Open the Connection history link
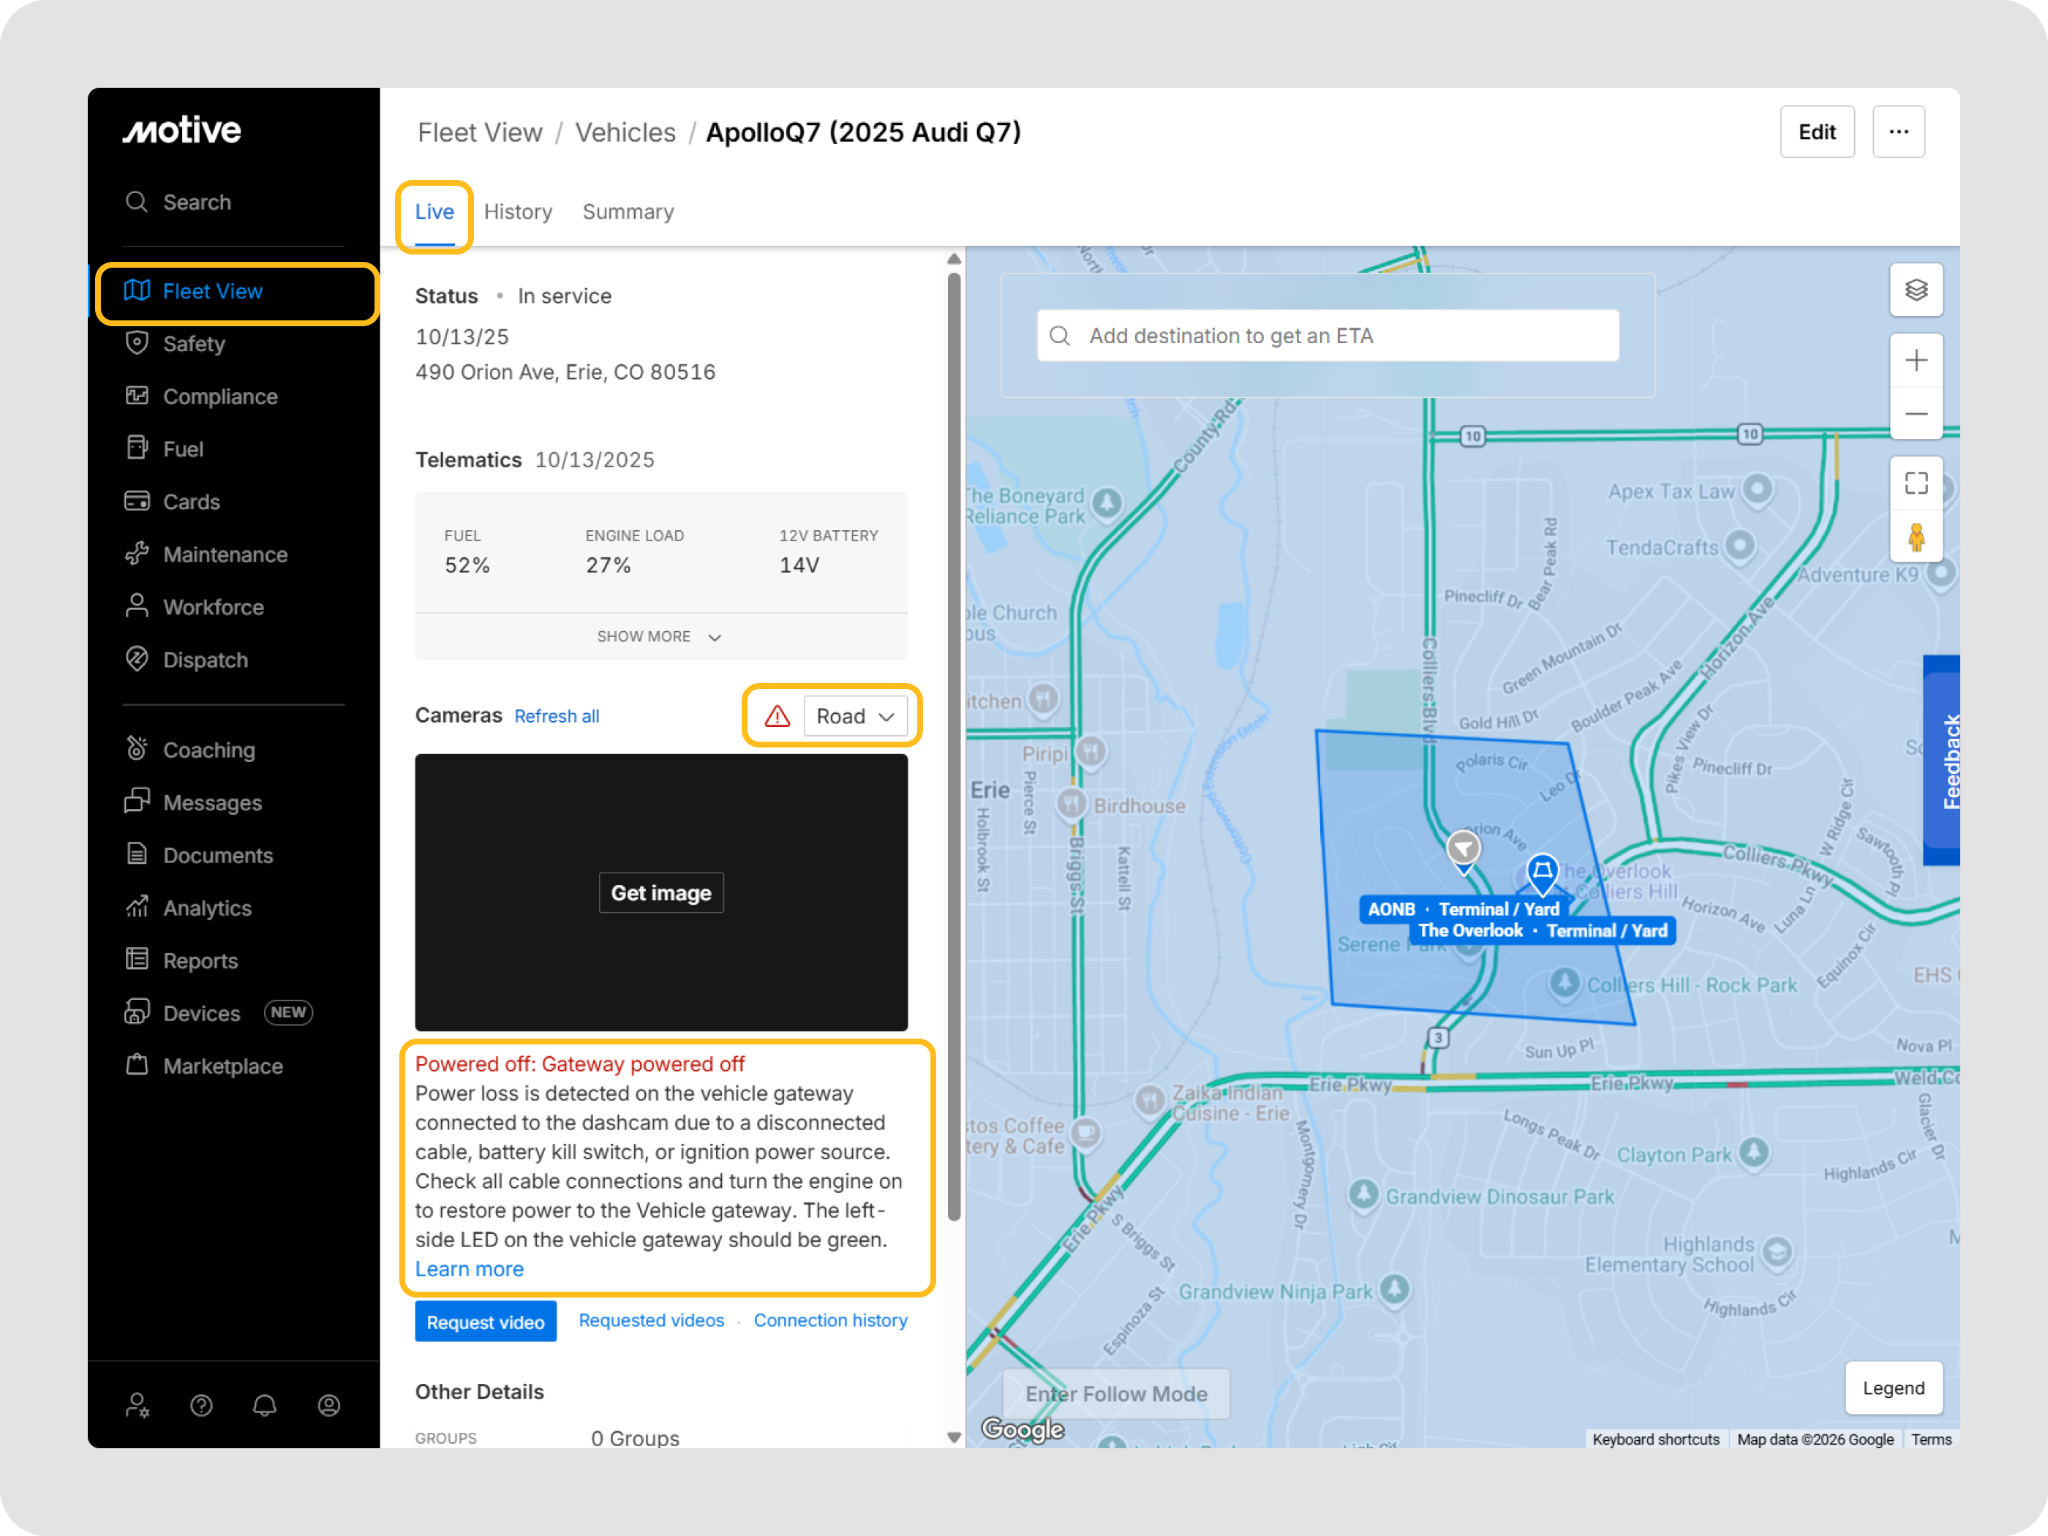Screen dimensions: 2048x1536 point(830,1320)
